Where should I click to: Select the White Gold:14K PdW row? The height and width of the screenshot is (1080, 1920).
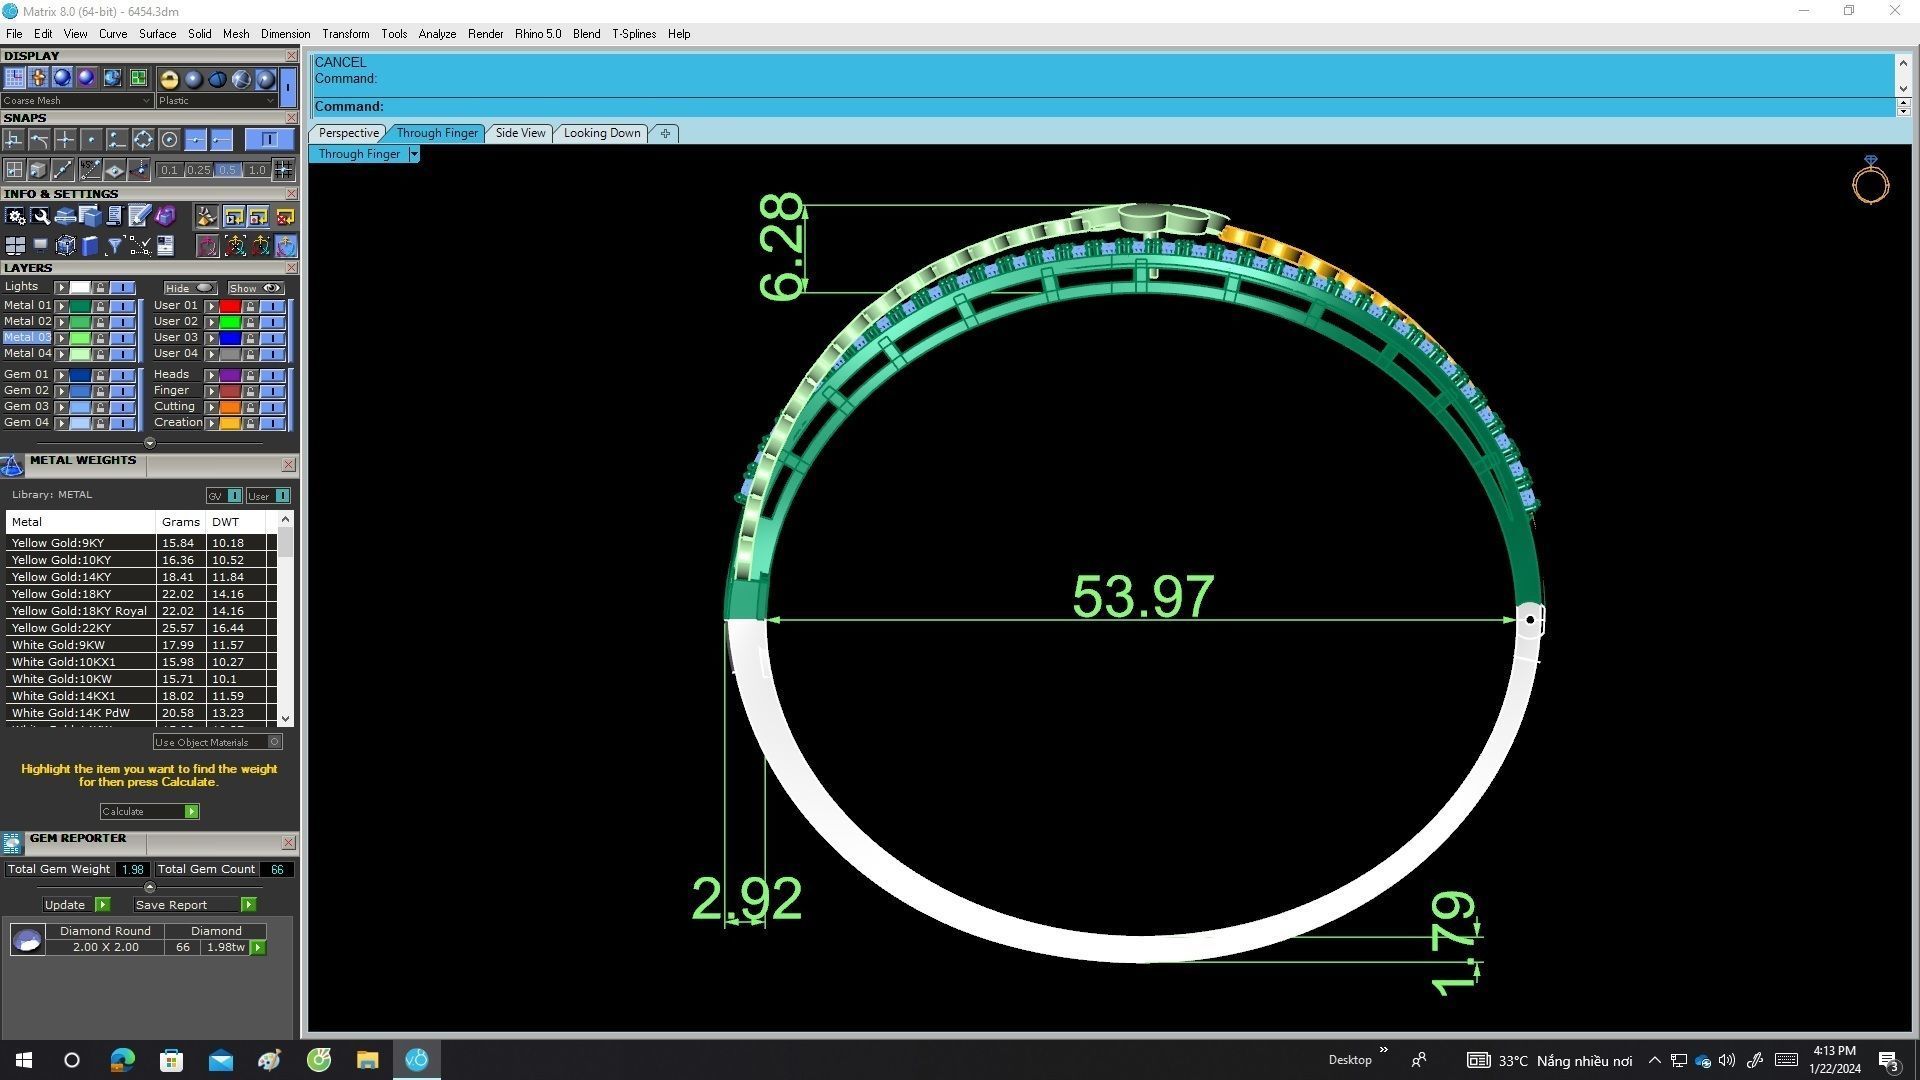tap(70, 713)
